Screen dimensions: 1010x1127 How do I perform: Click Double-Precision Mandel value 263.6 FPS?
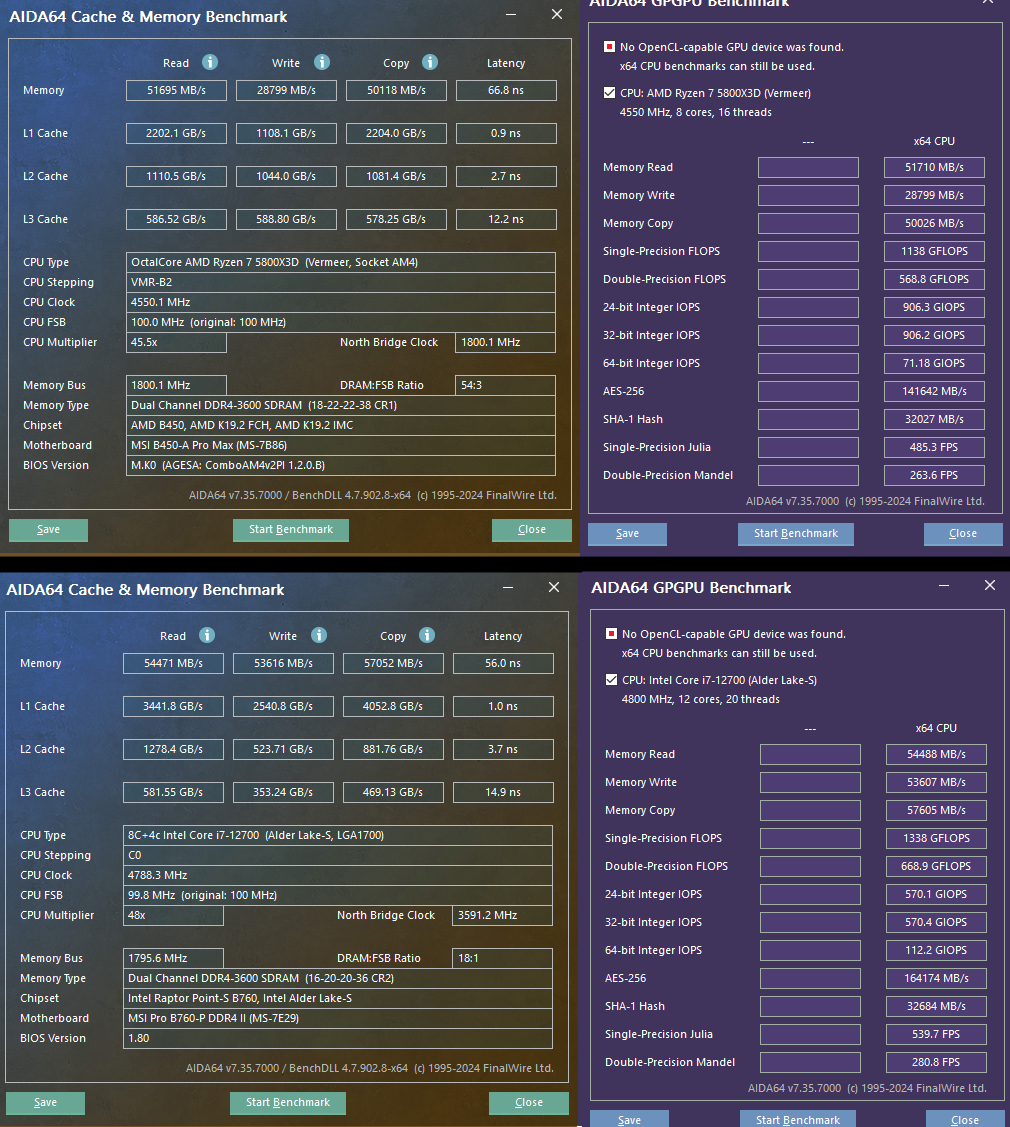pyautogui.click(x=935, y=476)
